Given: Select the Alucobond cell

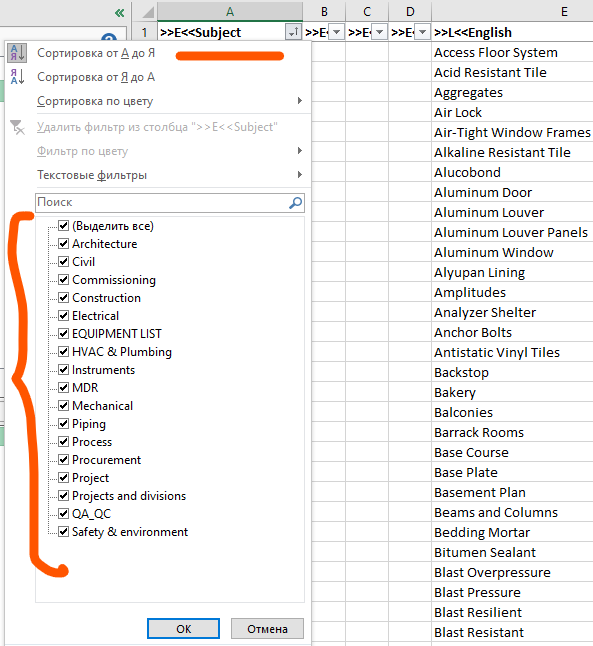Looking at the screenshot, I should [x=513, y=172].
